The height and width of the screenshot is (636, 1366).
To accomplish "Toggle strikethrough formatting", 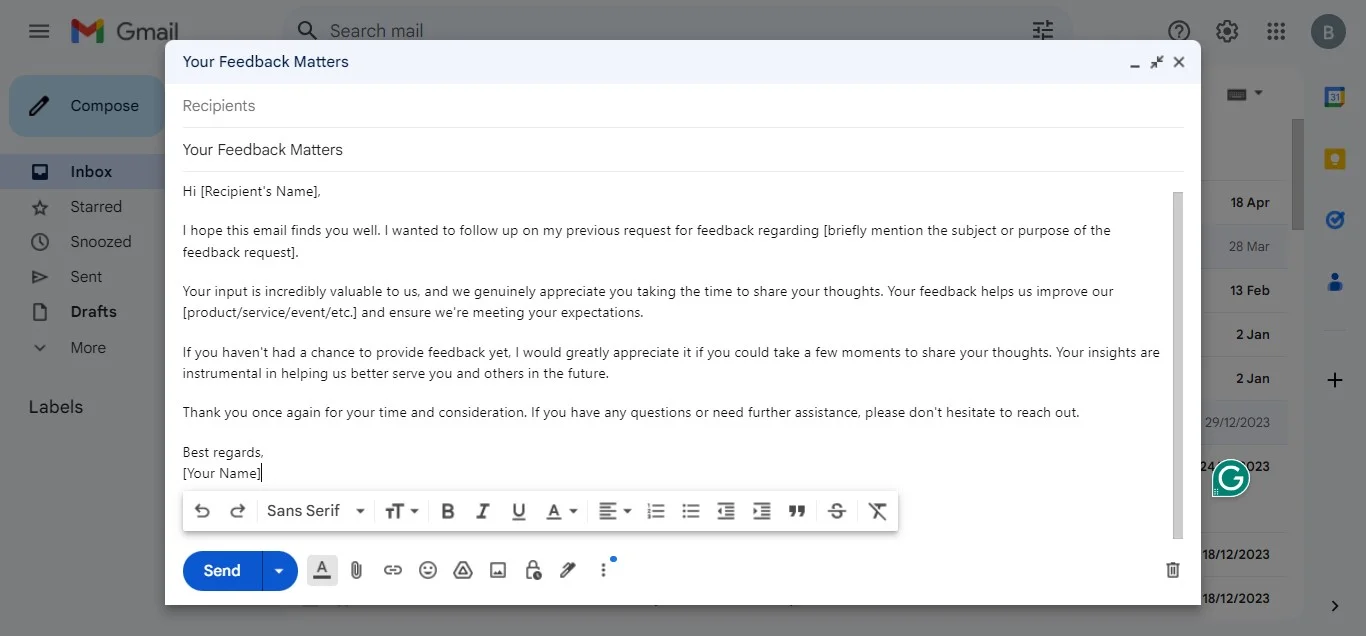I will point(837,511).
